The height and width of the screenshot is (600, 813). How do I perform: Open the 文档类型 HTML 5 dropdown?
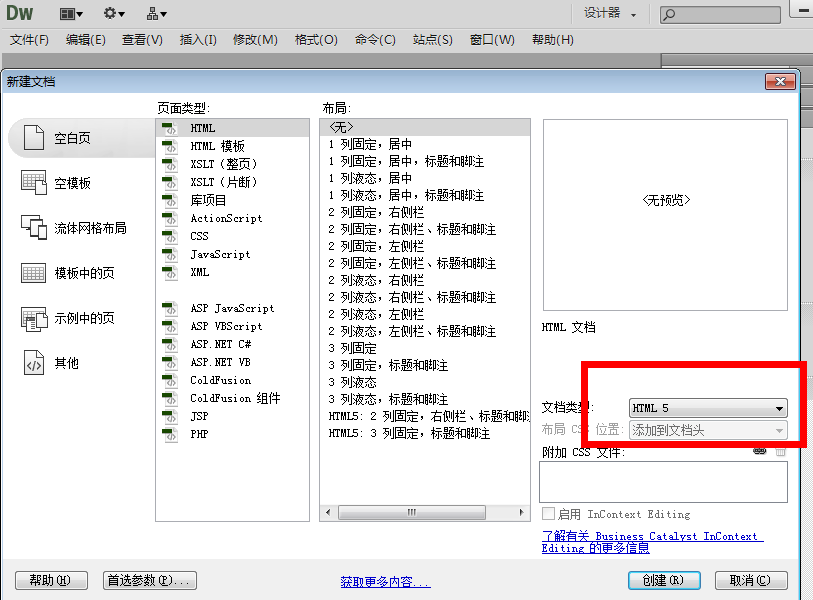tap(779, 407)
